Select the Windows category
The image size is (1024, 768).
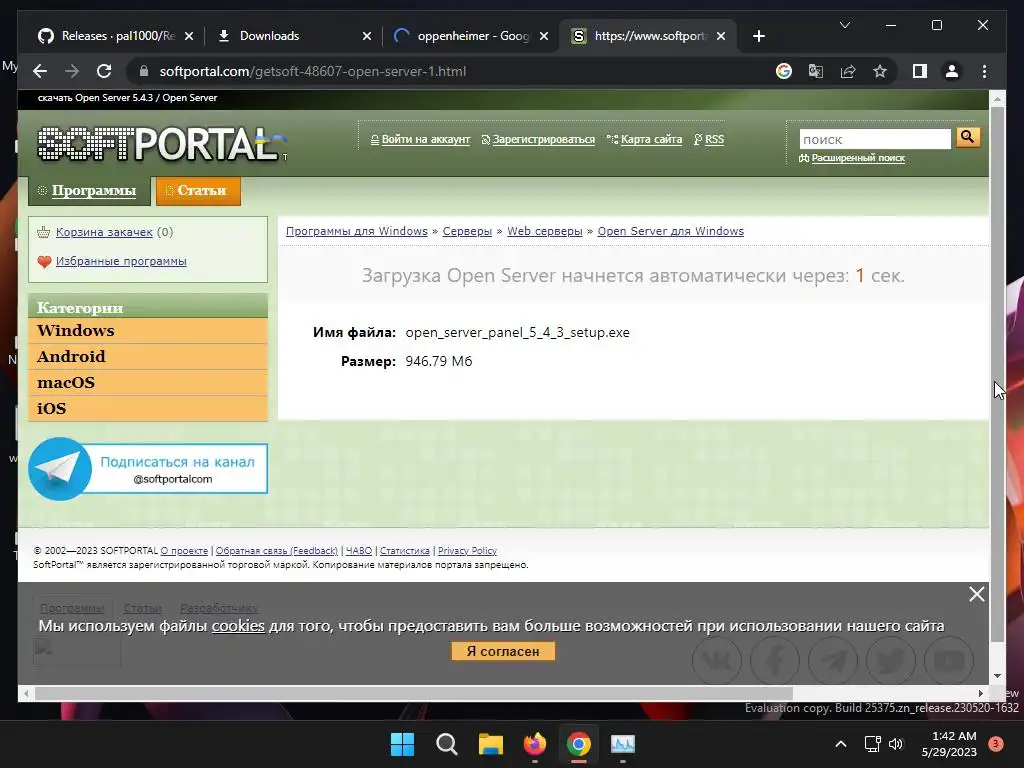pos(148,330)
